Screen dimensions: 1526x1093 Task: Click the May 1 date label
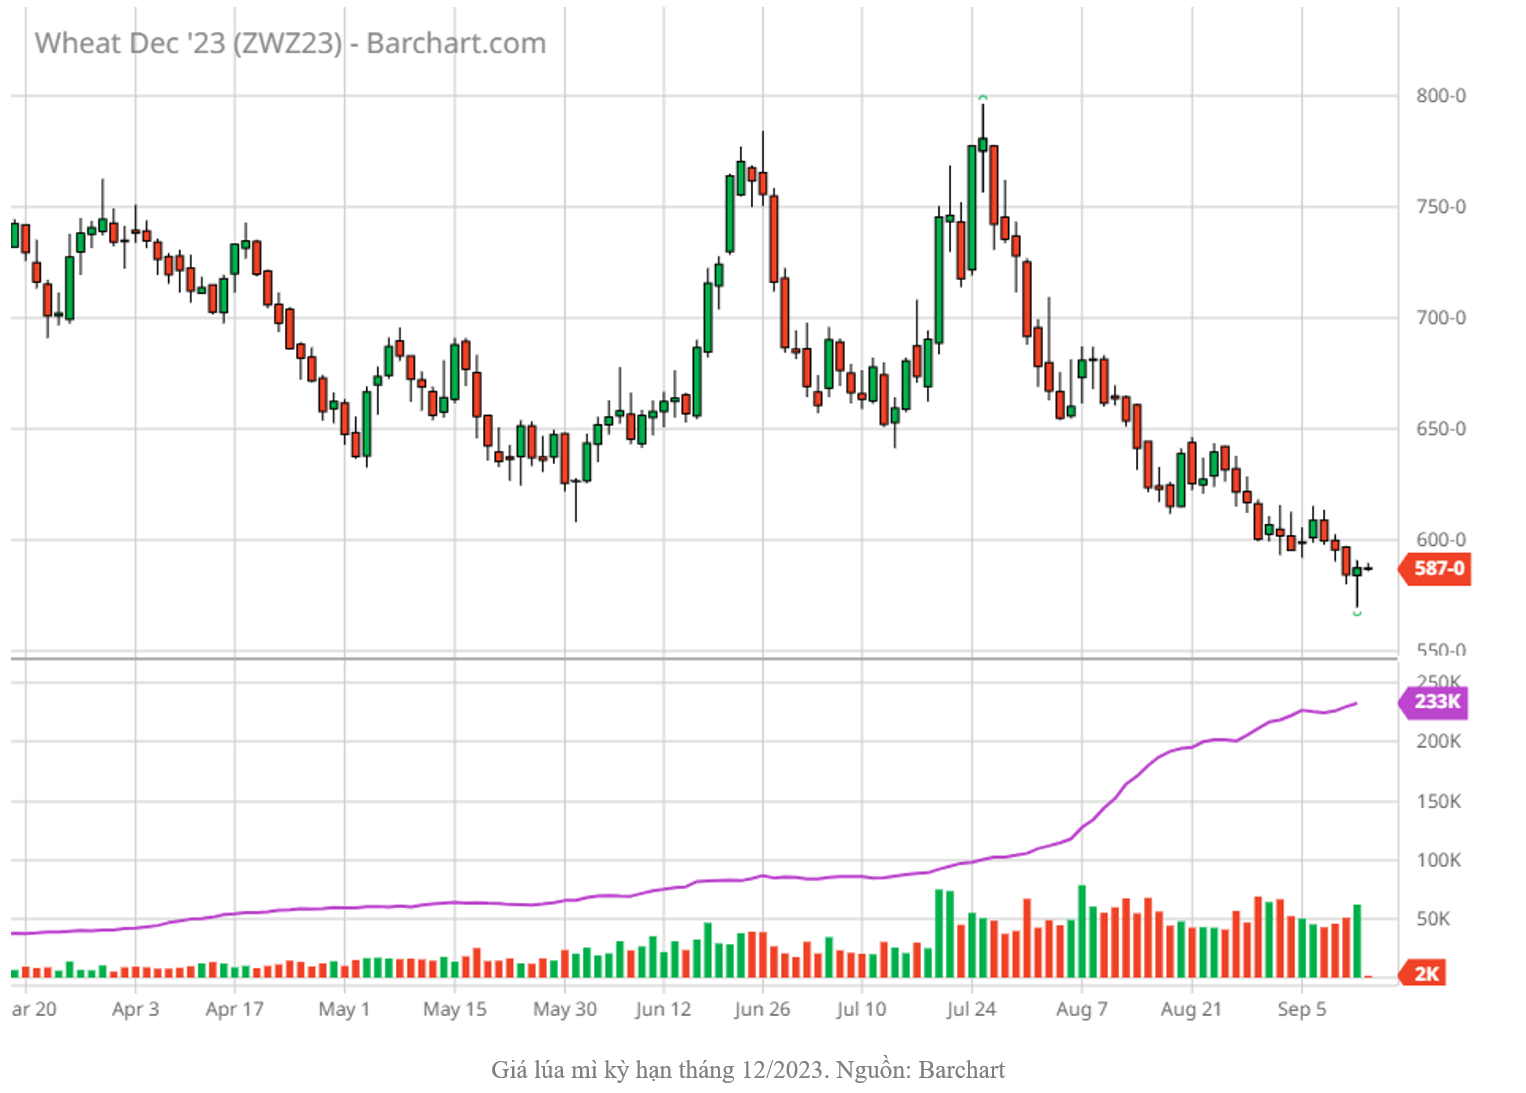pyautogui.click(x=344, y=1009)
